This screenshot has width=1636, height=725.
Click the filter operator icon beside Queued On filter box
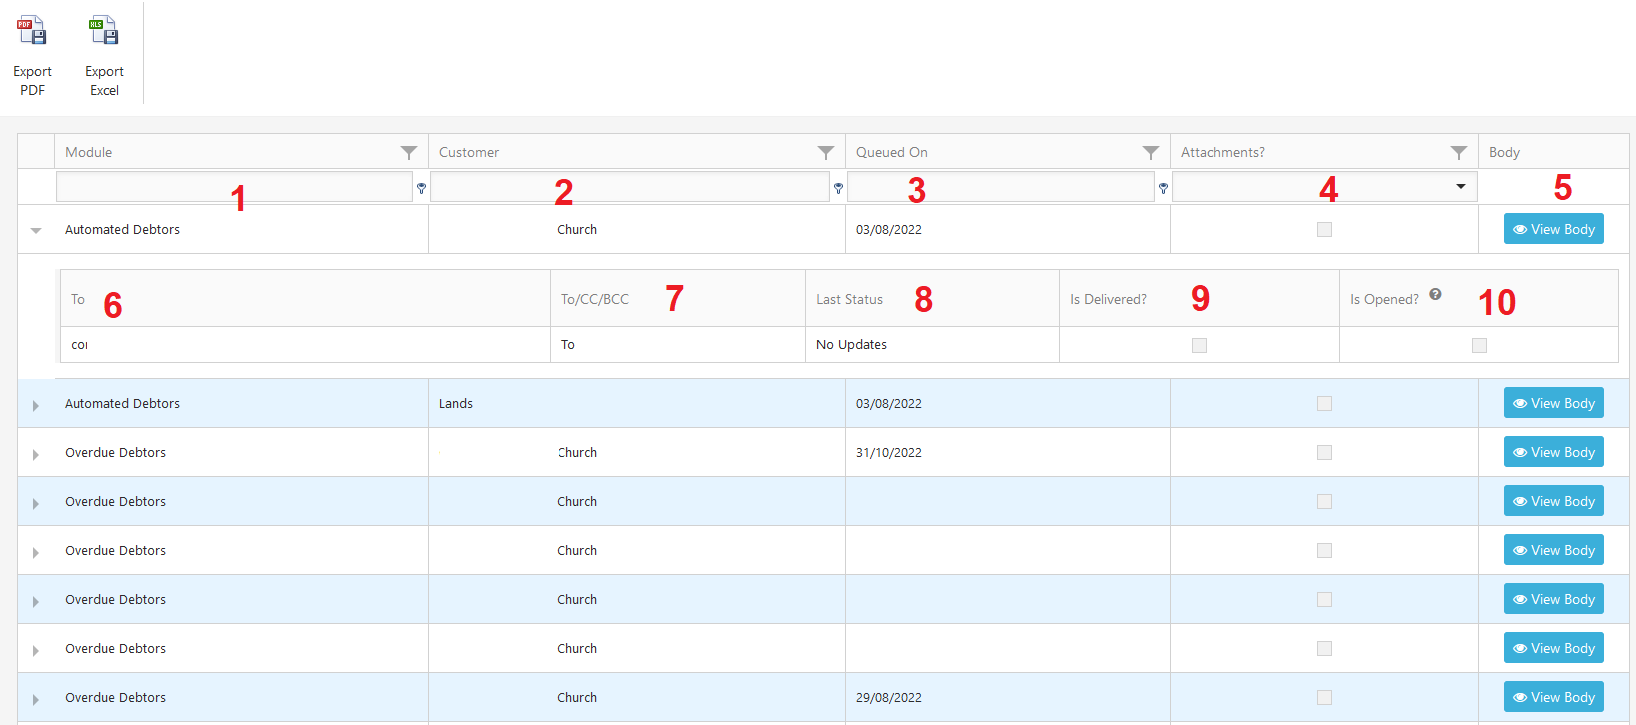tap(1163, 188)
